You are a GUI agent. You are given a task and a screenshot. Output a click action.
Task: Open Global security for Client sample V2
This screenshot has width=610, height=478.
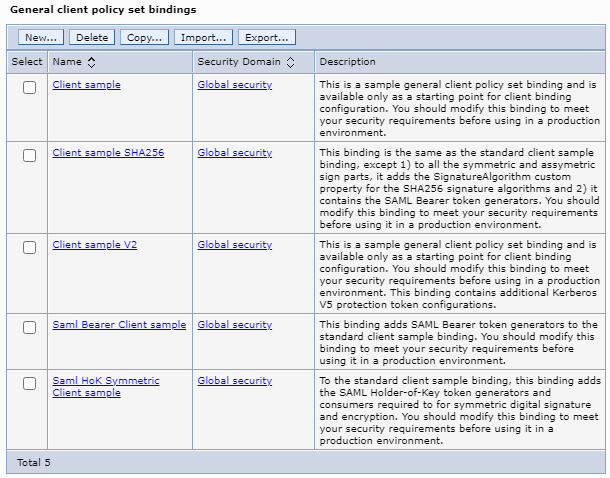click(x=235, y=245)
